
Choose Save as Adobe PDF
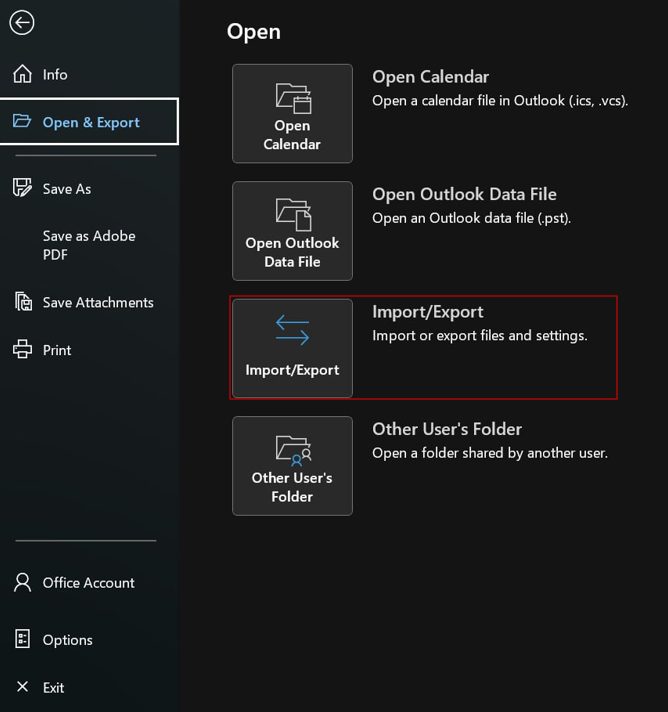(89, 245)
